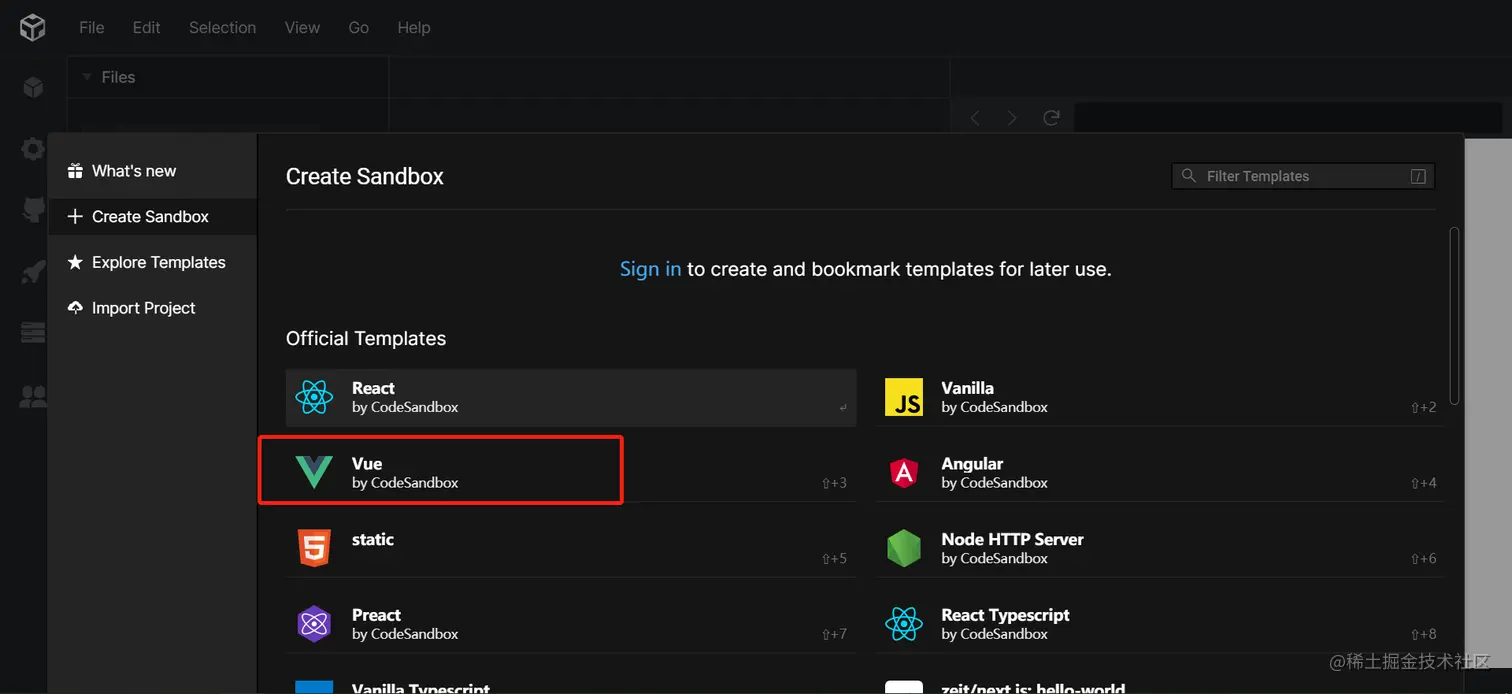The width and height of the screenshot is (1512, 694).
Task: Switch to Explore Templates tab
Action: 158,262
